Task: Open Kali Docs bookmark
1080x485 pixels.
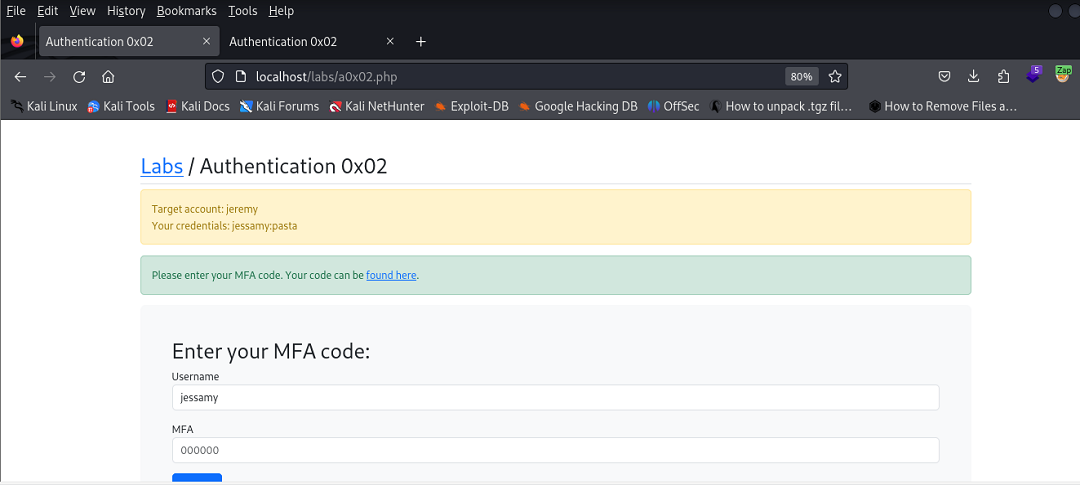Action: pos(198,106)
